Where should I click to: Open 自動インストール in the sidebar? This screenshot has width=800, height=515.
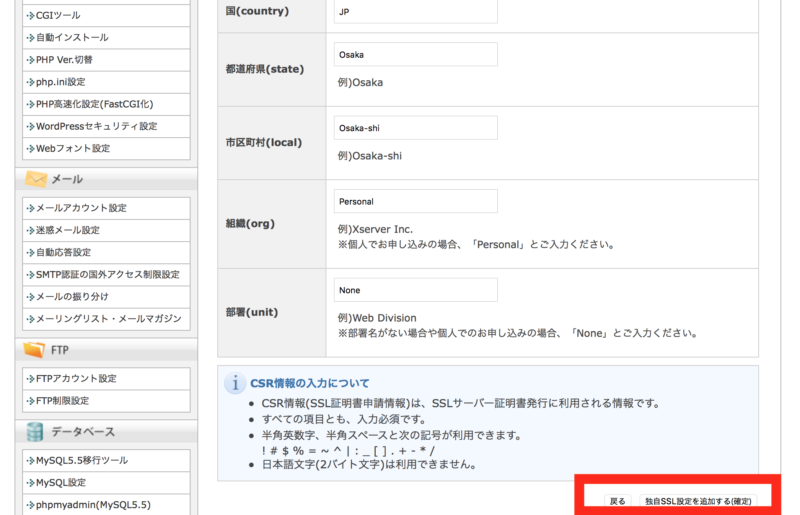72,37
